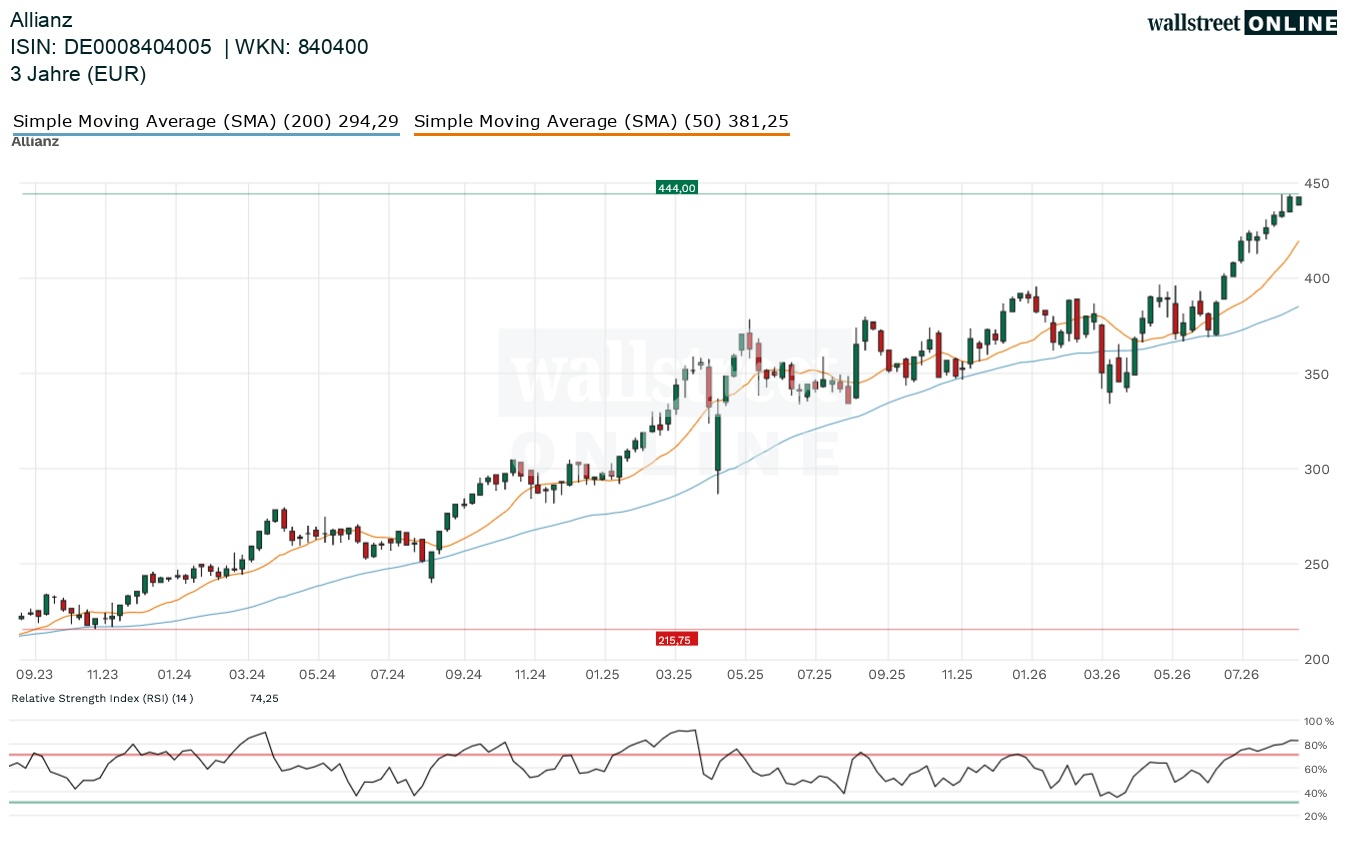The width and height of the screenshot is (1349, 843).
Task: Click the 03.25 date axis label
Action: click(675, 675)
